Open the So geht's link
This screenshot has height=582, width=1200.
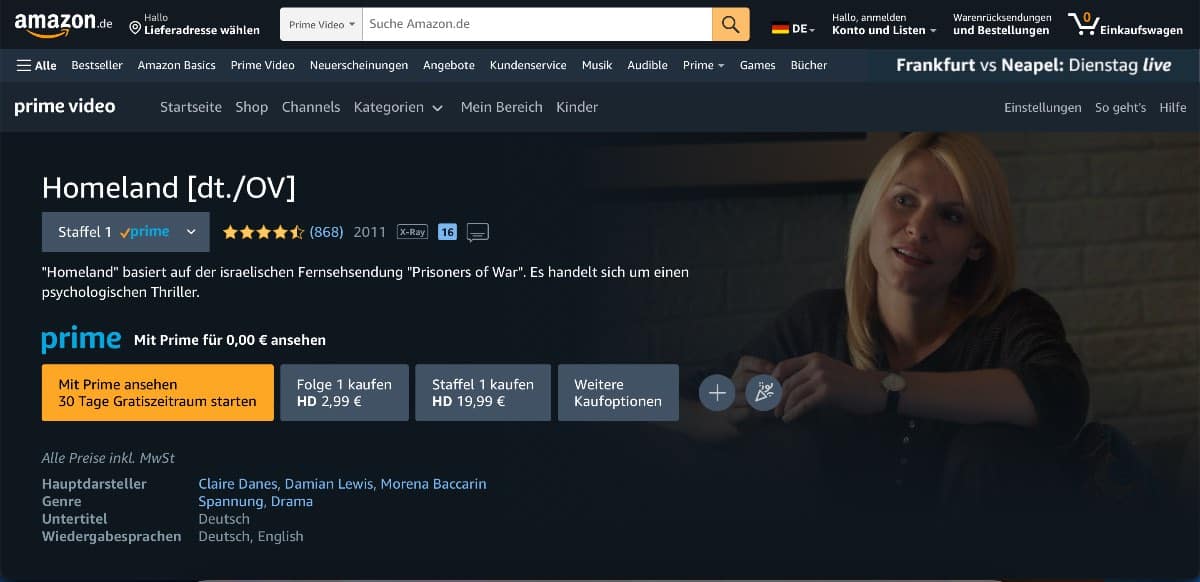[1121, 107]
